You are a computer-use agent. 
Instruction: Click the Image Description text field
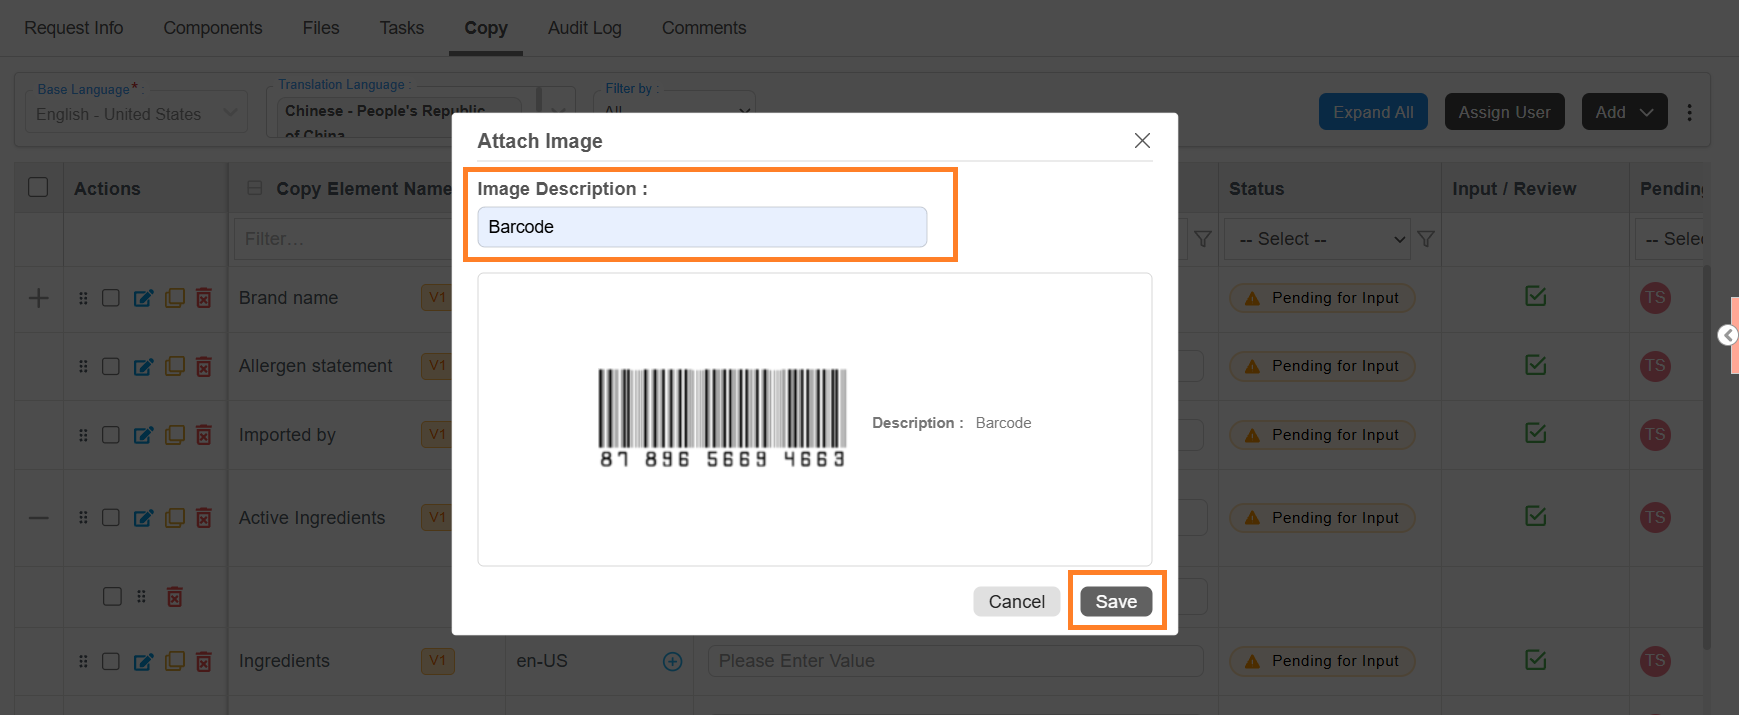click(x=702, y=227)
